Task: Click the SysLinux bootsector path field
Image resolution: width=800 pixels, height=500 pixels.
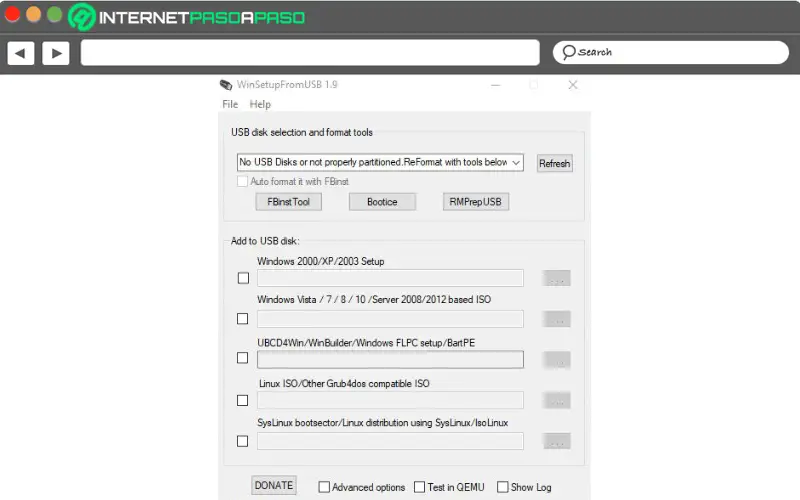Action: (390, 441)
